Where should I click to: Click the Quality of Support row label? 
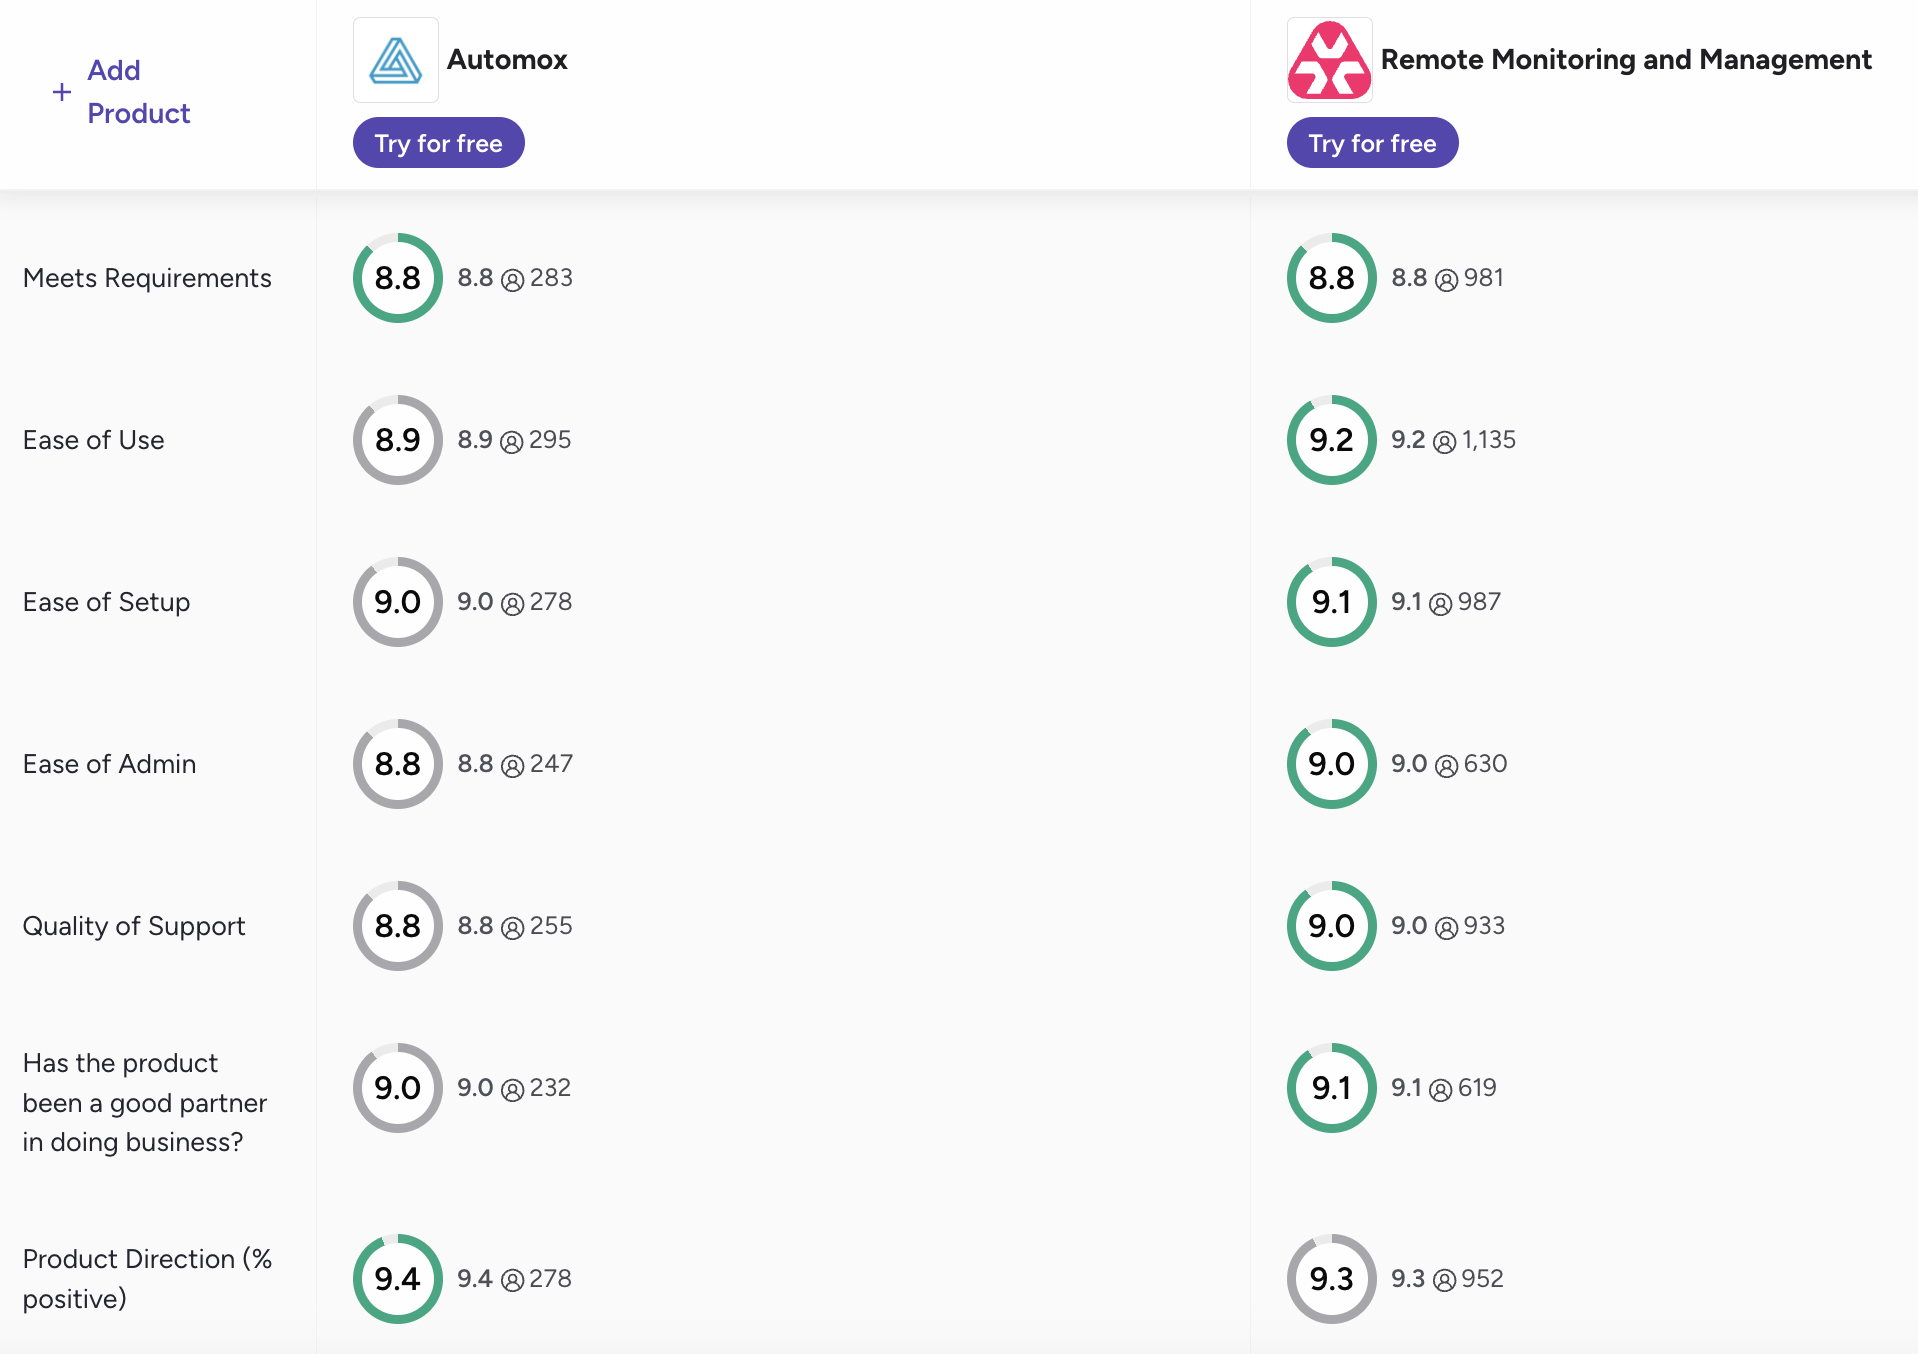(134, 926)
